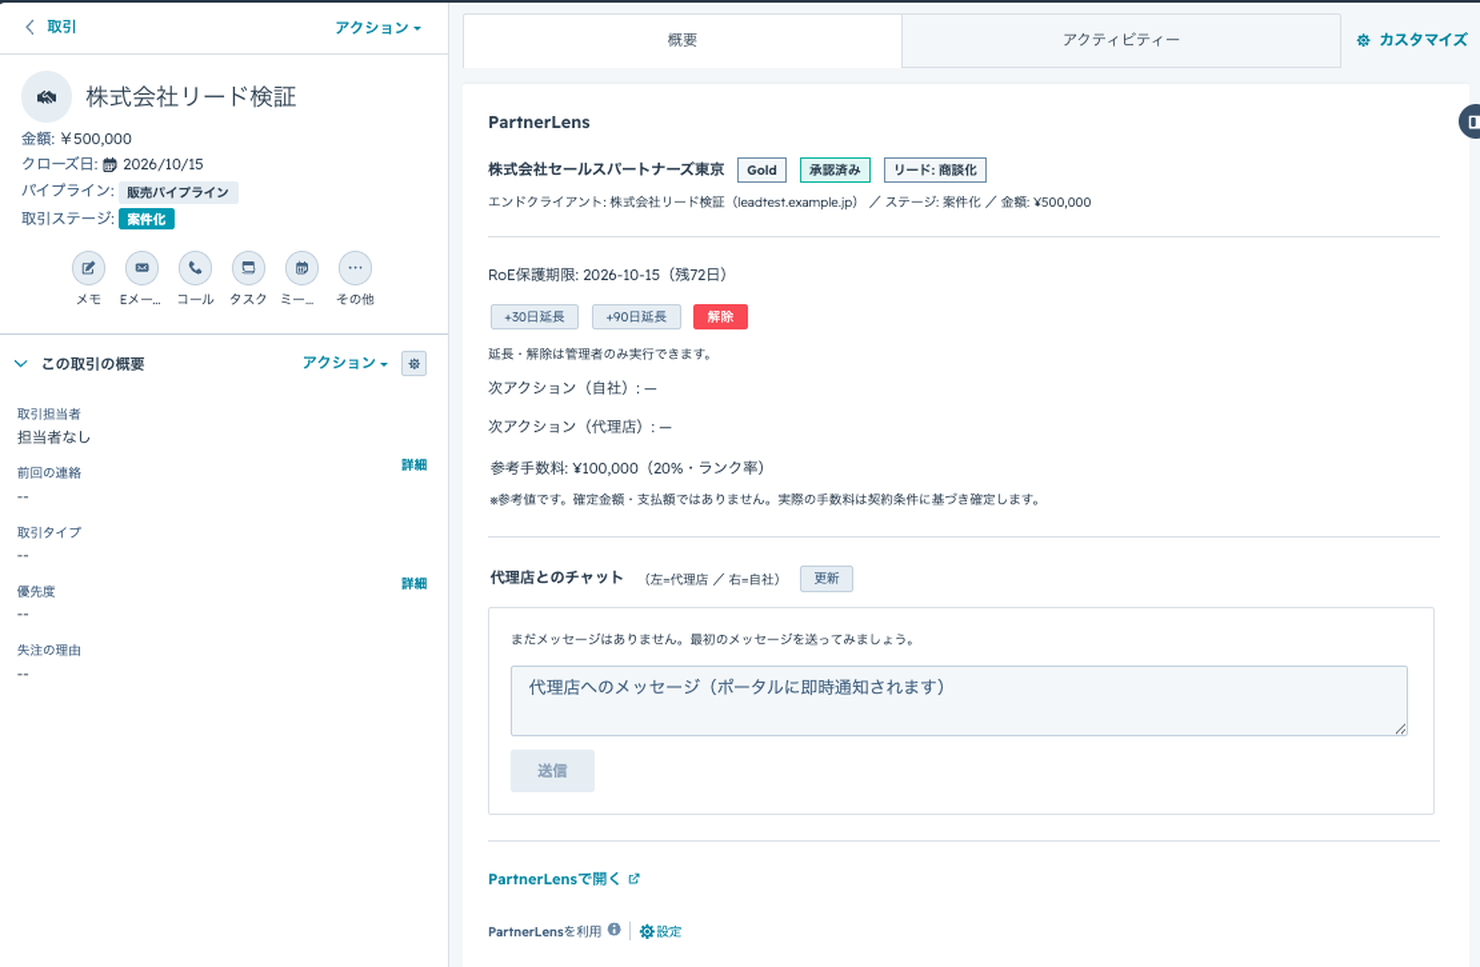The width and height of the screenshot is (1480, 967).
Task: Click the PartnerLens card heading
Action: coord(539,122)
